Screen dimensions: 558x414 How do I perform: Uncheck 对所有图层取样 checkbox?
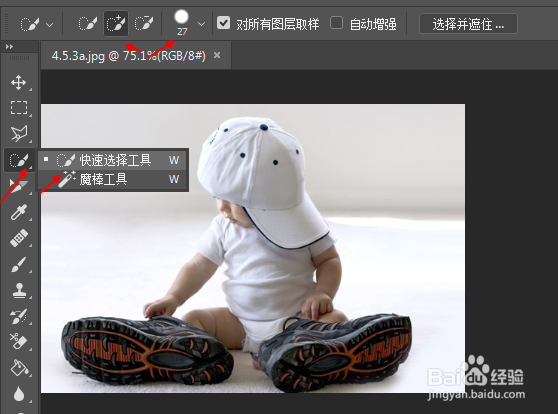point(223,23)
